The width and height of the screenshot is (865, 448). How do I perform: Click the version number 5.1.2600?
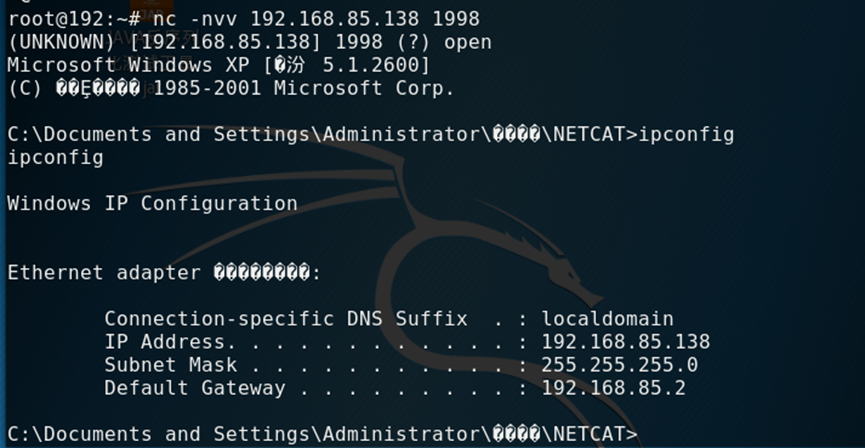coord(370,65)
